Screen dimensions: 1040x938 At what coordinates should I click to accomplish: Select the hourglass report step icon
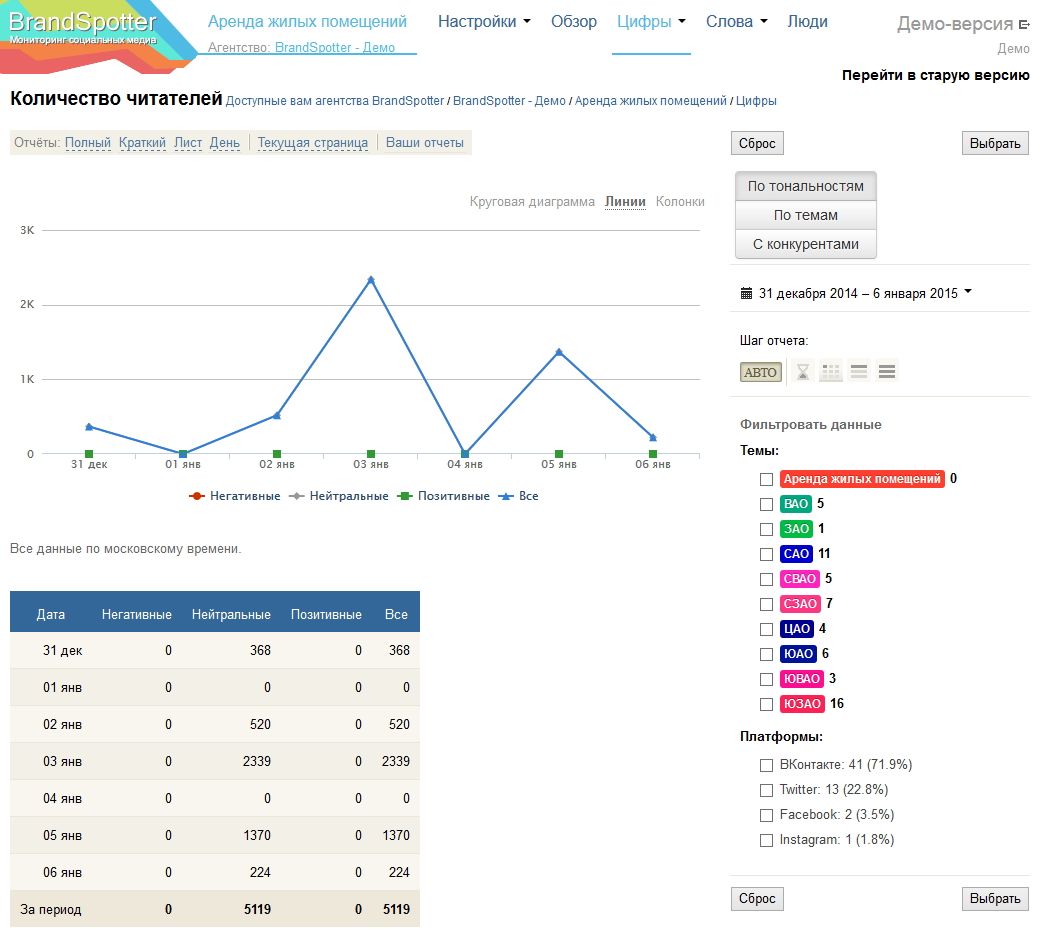[803, 372]
